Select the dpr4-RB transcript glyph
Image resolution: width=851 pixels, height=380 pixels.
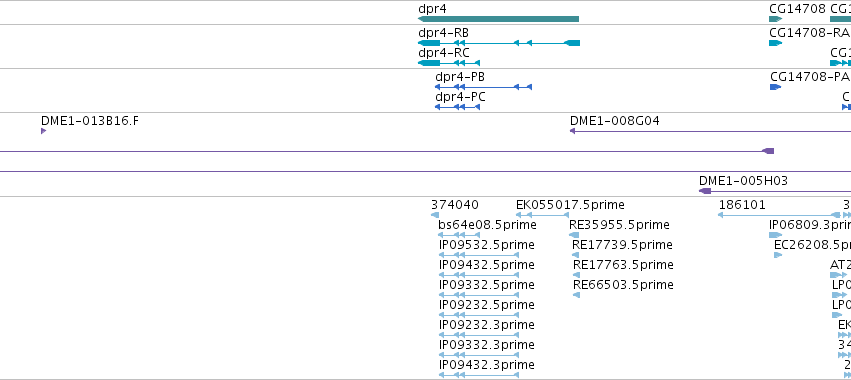click(x=499, y=43)
